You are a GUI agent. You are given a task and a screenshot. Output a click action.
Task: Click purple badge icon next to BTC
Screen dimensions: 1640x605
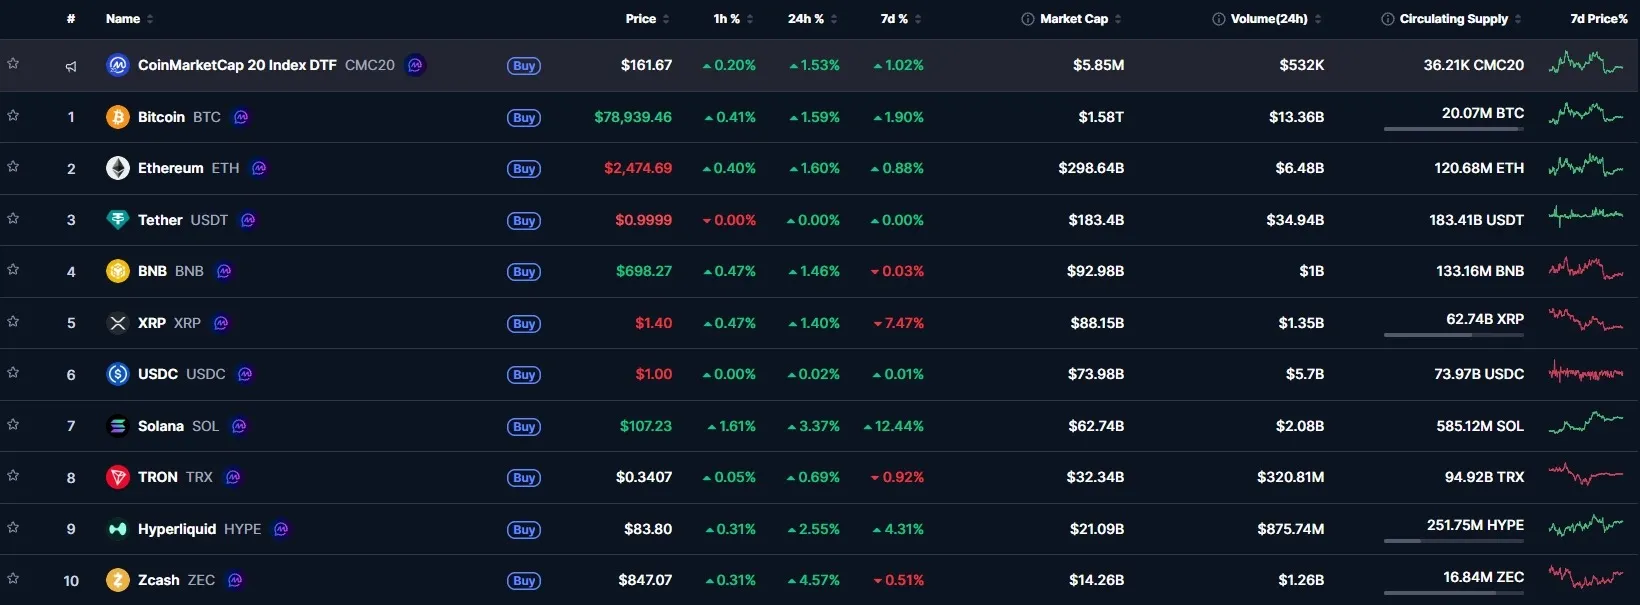point(241,117)
